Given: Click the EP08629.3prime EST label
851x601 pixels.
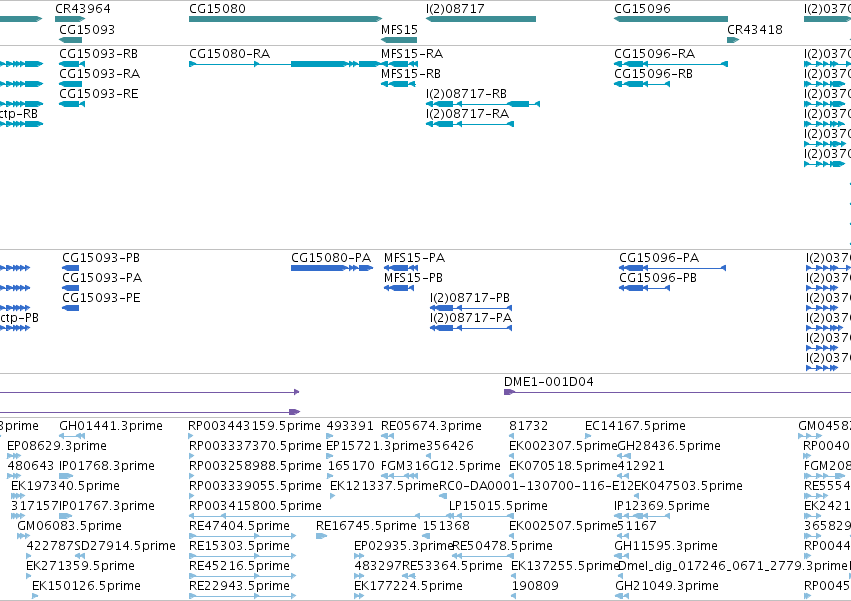Looking at the screenshot, I should coord(56,446).
